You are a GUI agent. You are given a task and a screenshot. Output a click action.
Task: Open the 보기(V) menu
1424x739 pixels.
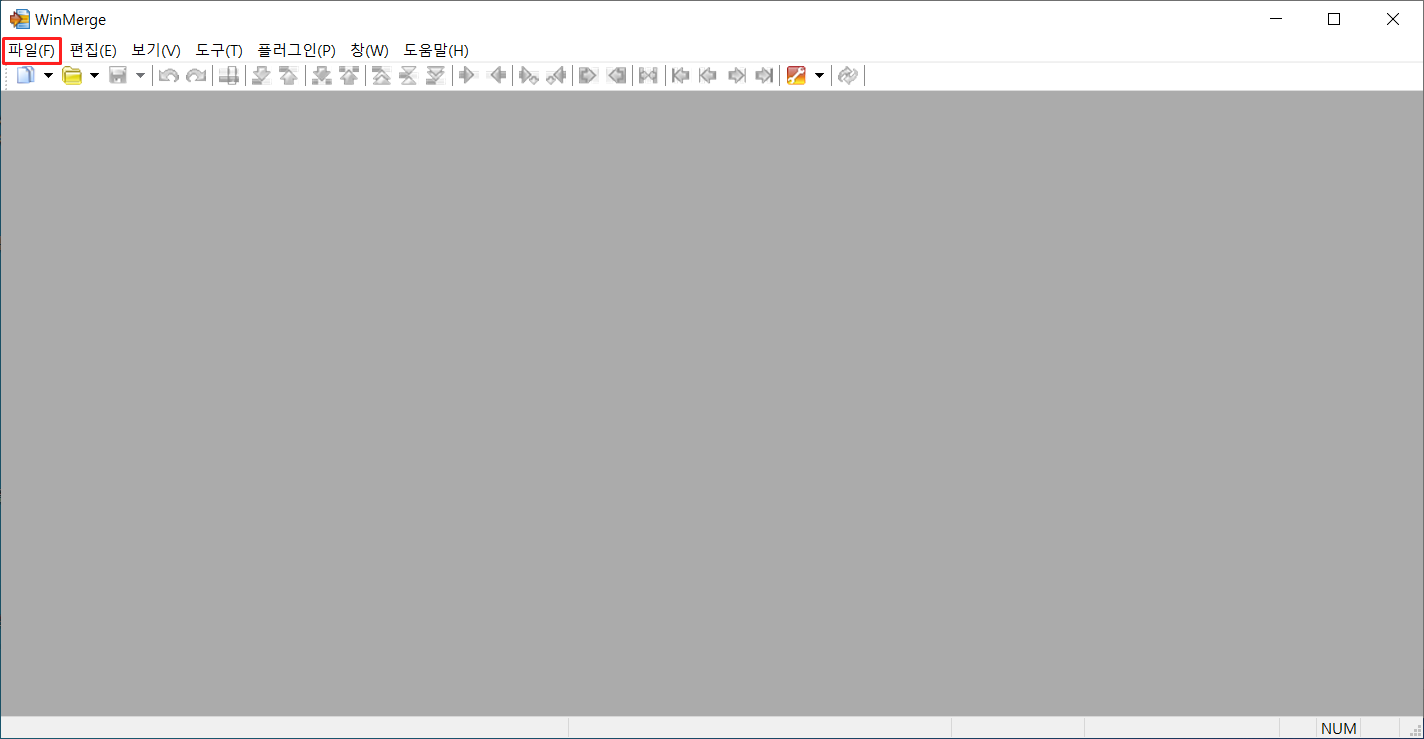click(156, 50)
